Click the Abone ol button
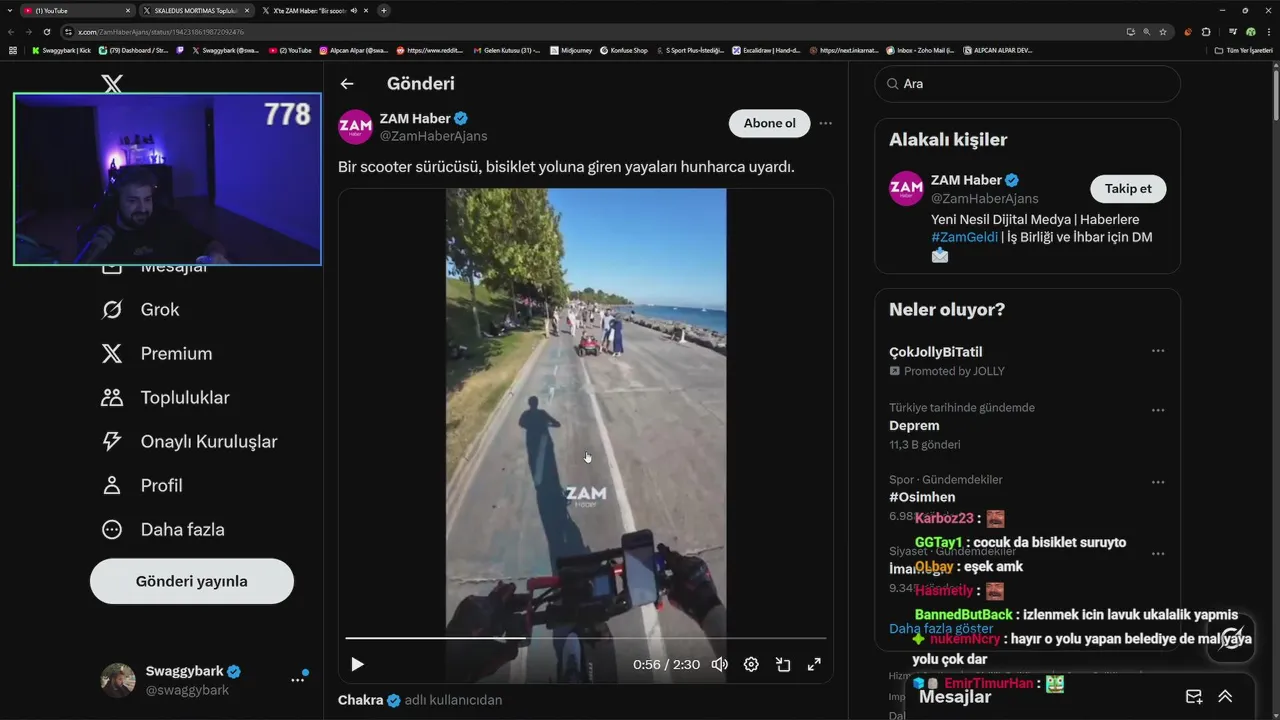The height and width of the screenshot is (720, 1280). coord(770,123)
